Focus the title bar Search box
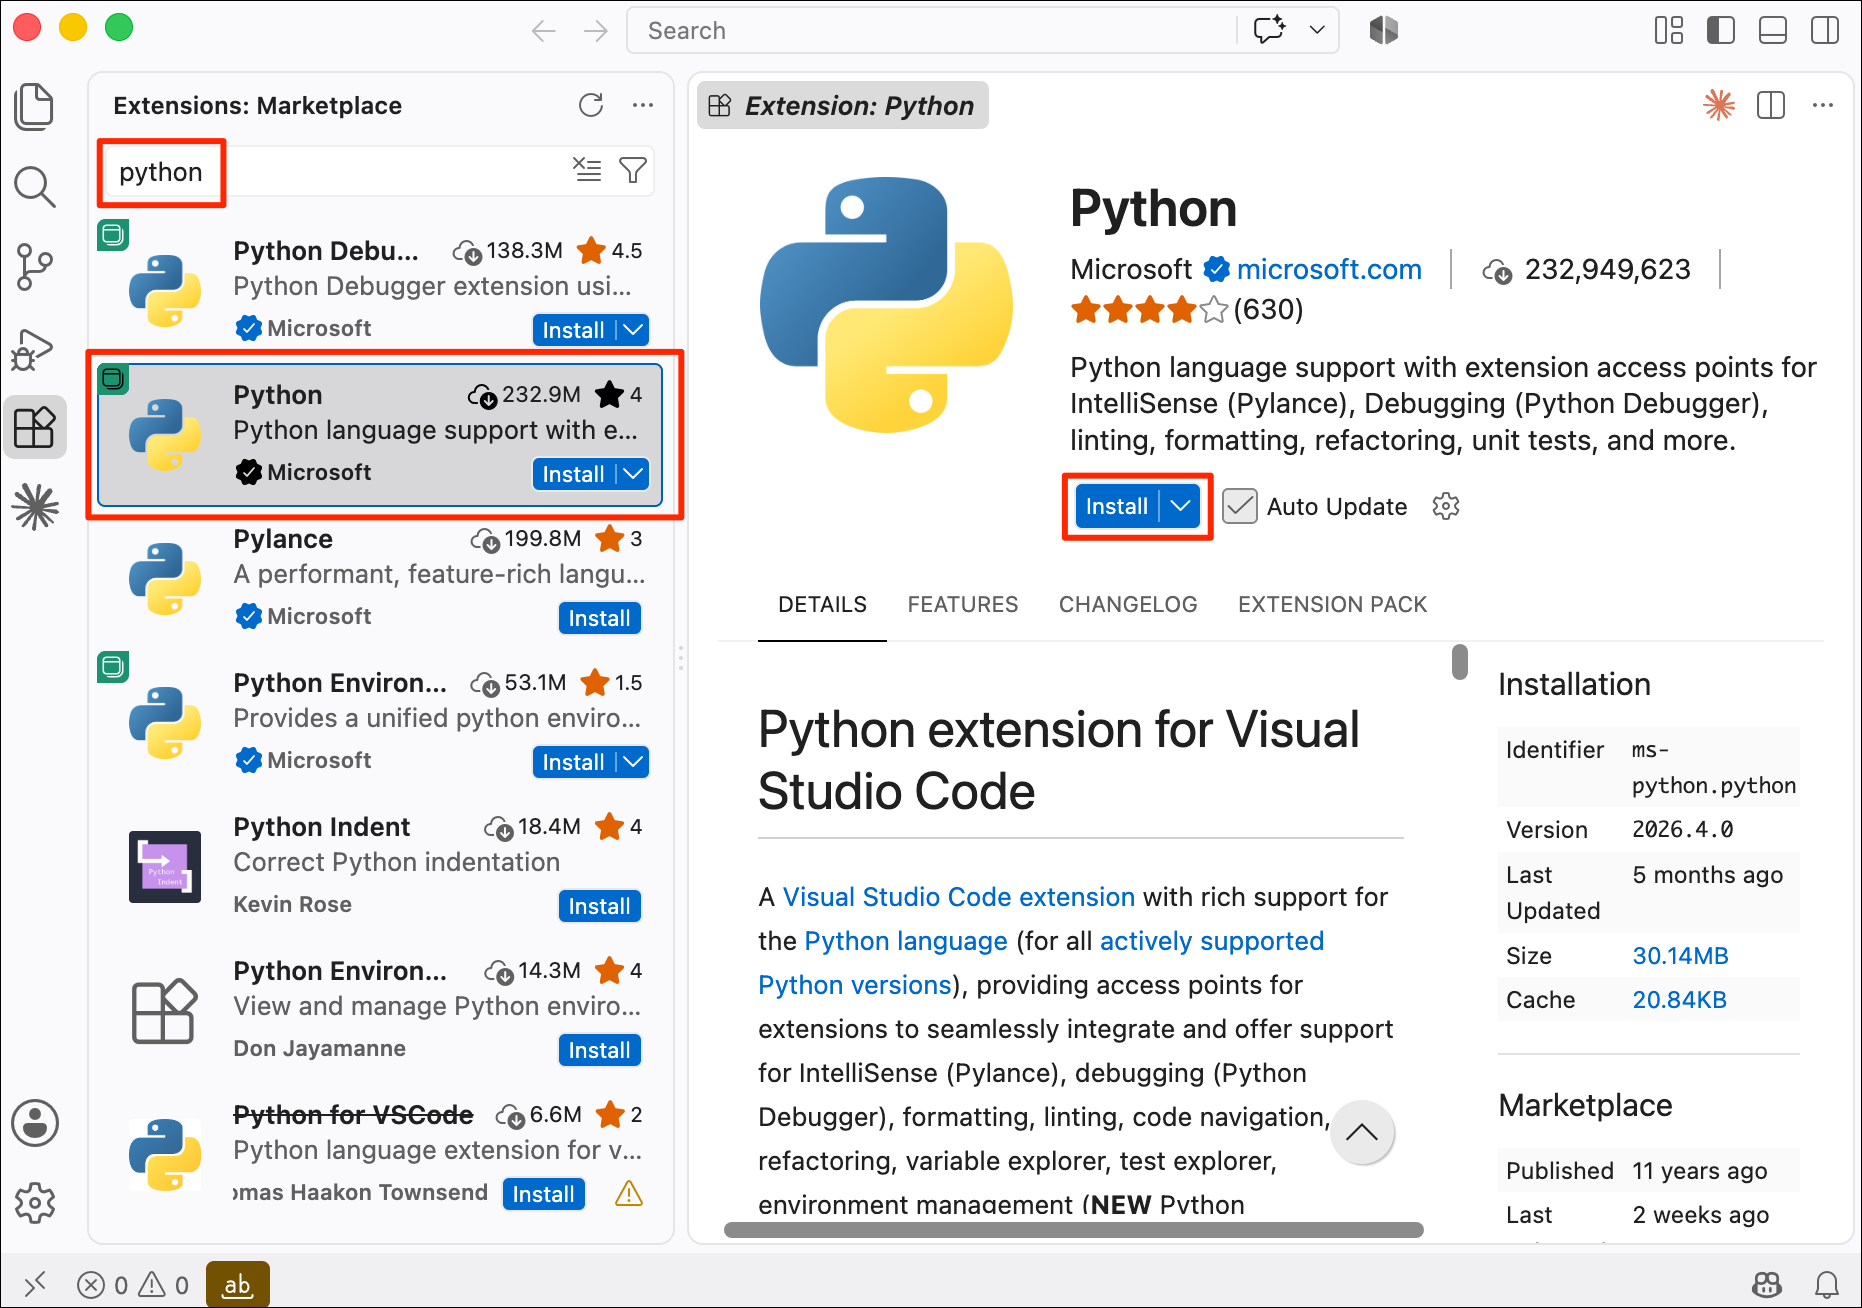The image size is (1862, 1308). click(x=932, y=31)
